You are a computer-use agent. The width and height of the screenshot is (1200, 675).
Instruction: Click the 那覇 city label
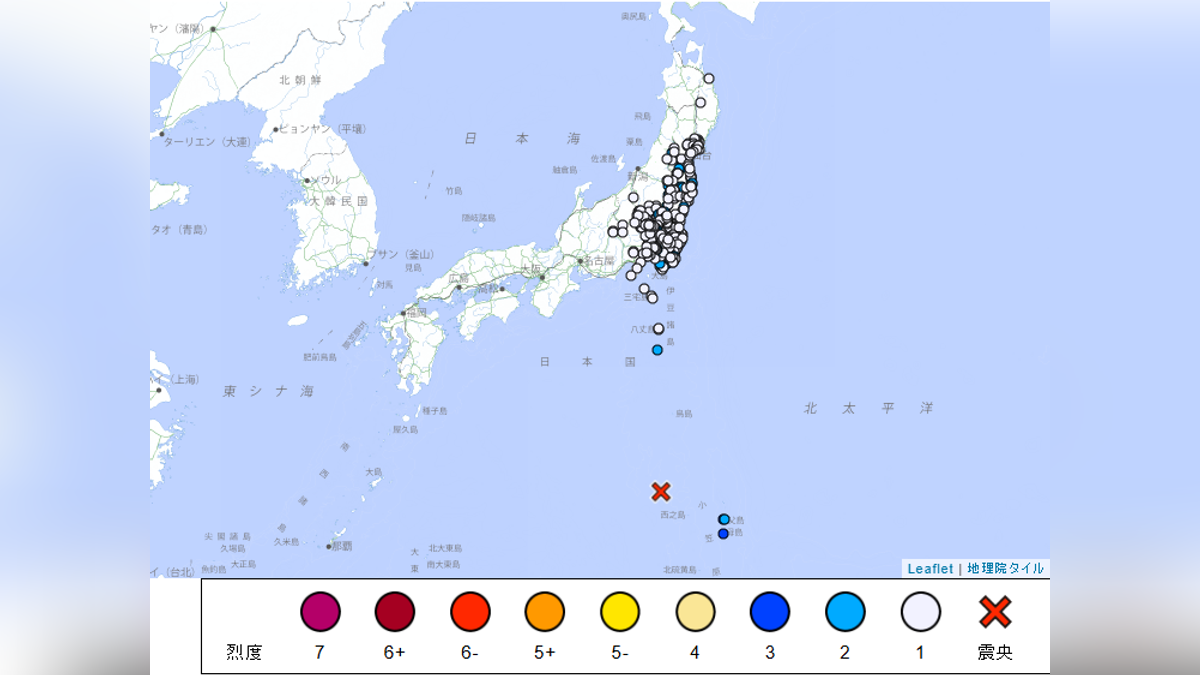[x=342, y=546]
